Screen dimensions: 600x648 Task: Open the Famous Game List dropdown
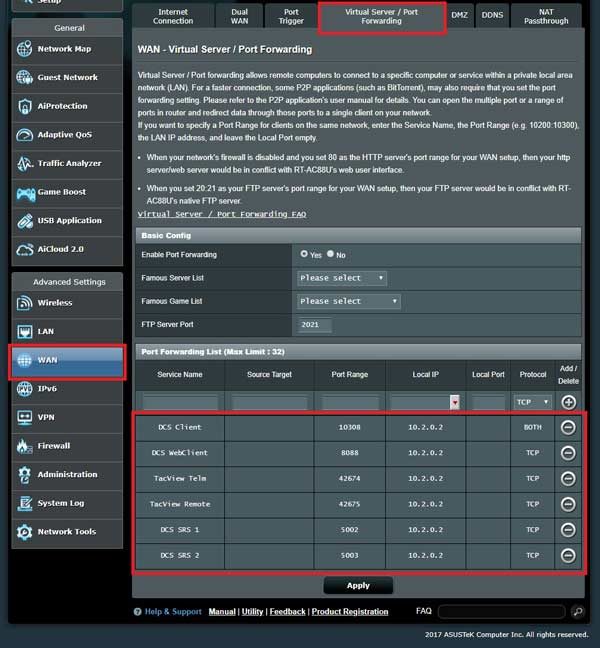[x=349, y=301]
